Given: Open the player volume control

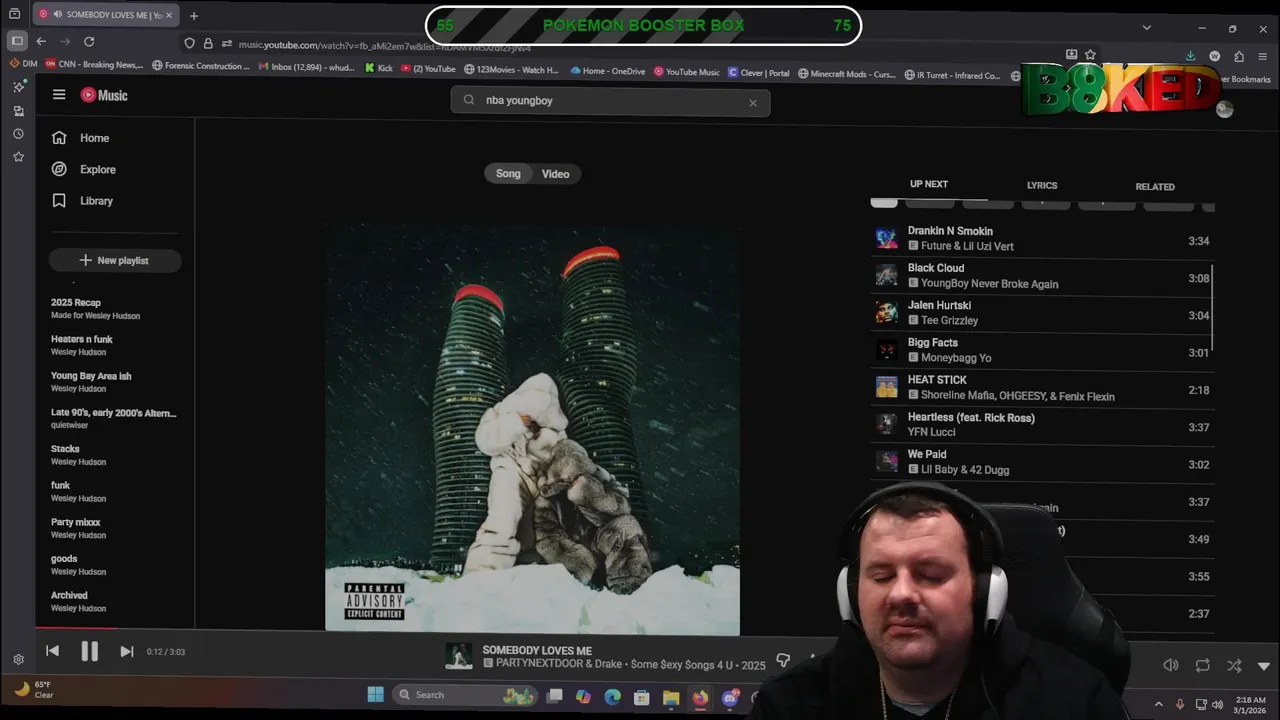Looking at the screenshot, I should [1170, 665].
